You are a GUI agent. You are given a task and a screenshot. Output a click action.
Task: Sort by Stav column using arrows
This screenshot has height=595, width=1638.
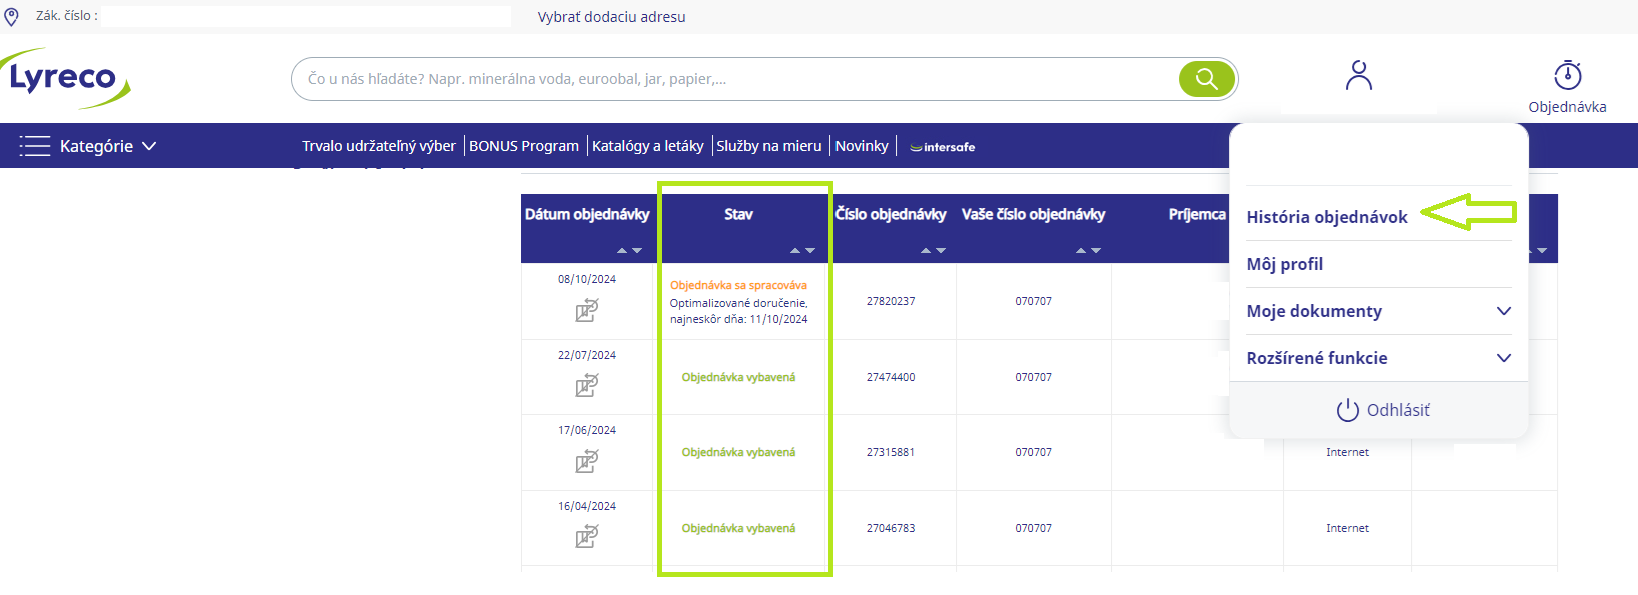click(802, 251)
